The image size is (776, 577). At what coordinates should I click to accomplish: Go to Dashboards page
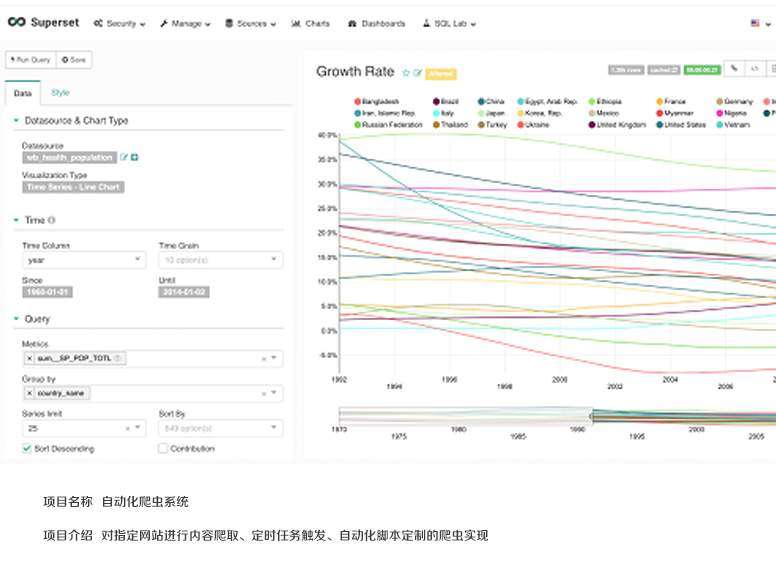(x=377, y=23)
